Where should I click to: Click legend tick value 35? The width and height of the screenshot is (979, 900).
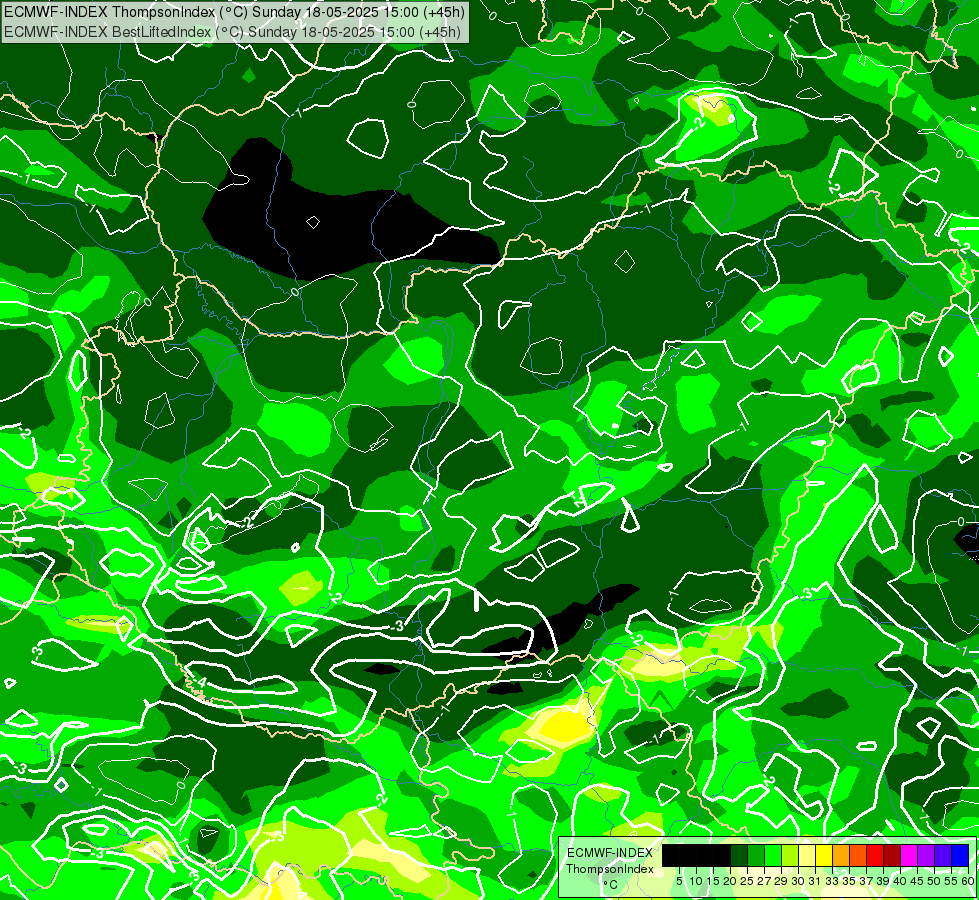pos(850,881)
